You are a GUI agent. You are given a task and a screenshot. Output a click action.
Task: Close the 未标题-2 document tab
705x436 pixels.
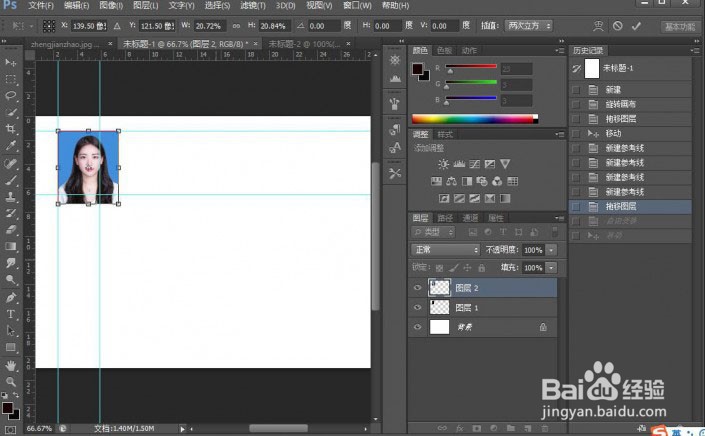pyautogui.click(x=348, y=44)
